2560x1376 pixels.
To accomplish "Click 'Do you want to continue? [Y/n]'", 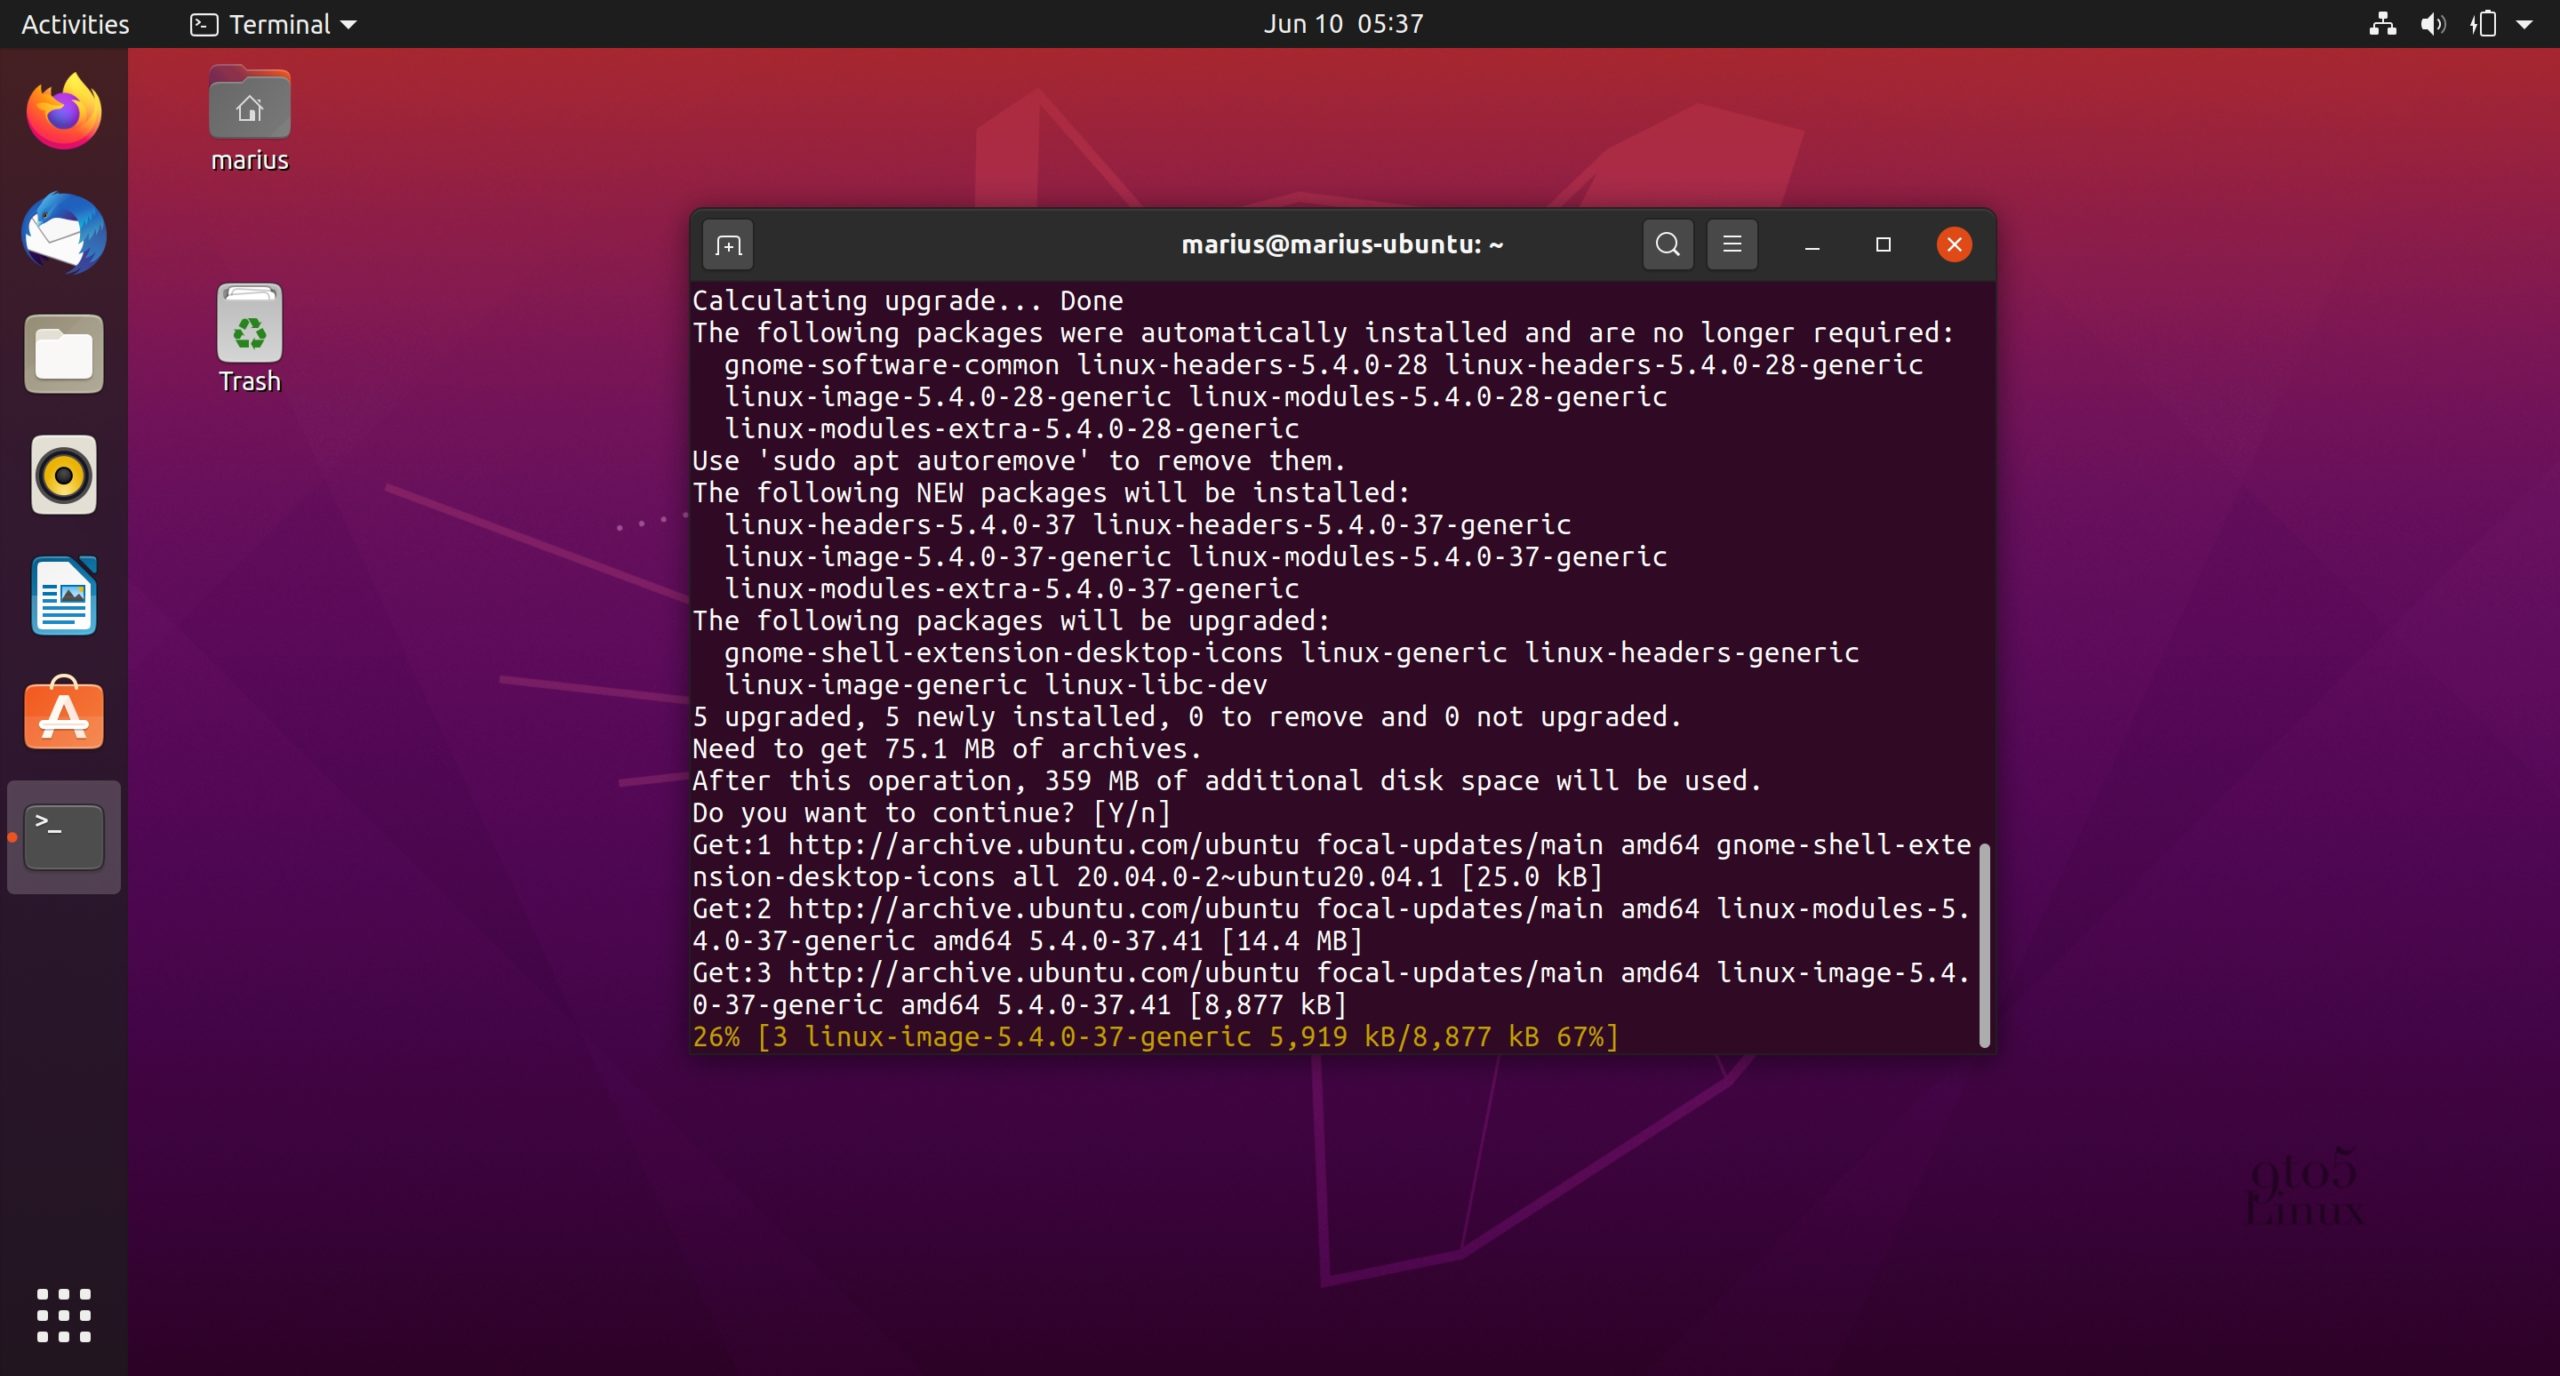I will (931, 812).
